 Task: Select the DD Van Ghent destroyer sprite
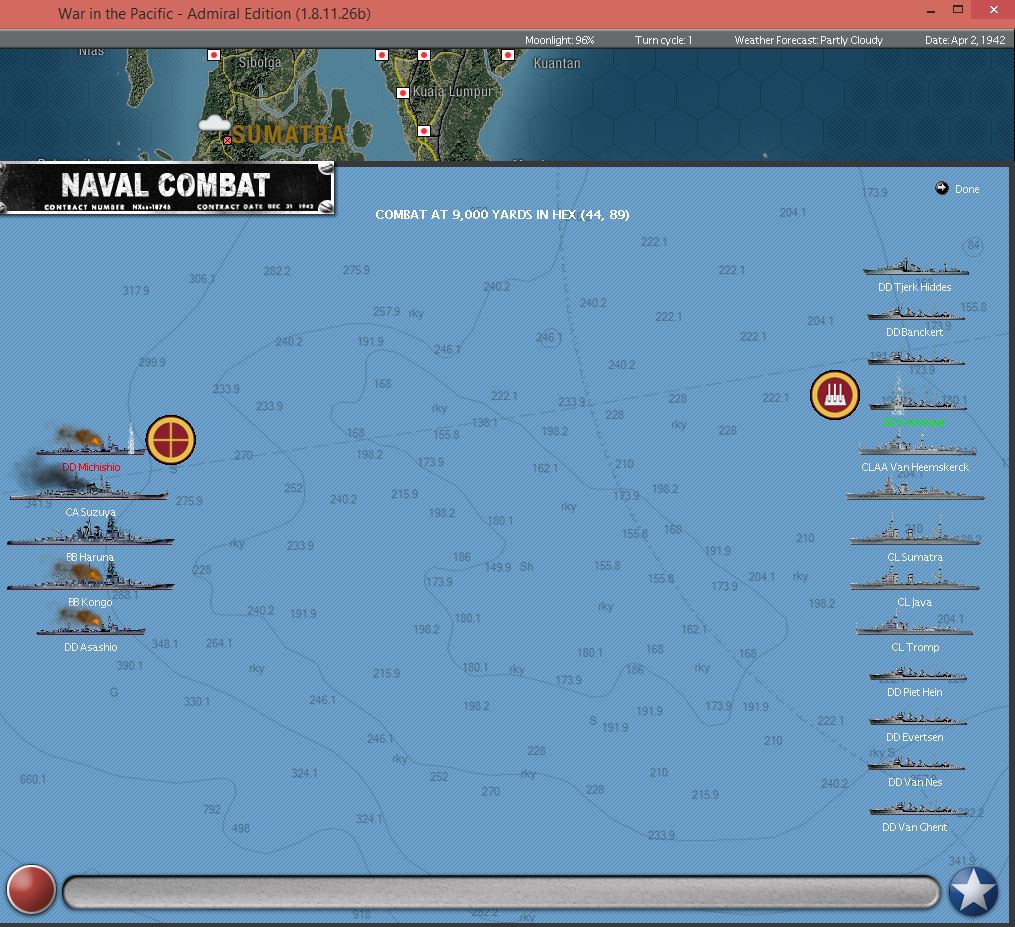917,808
